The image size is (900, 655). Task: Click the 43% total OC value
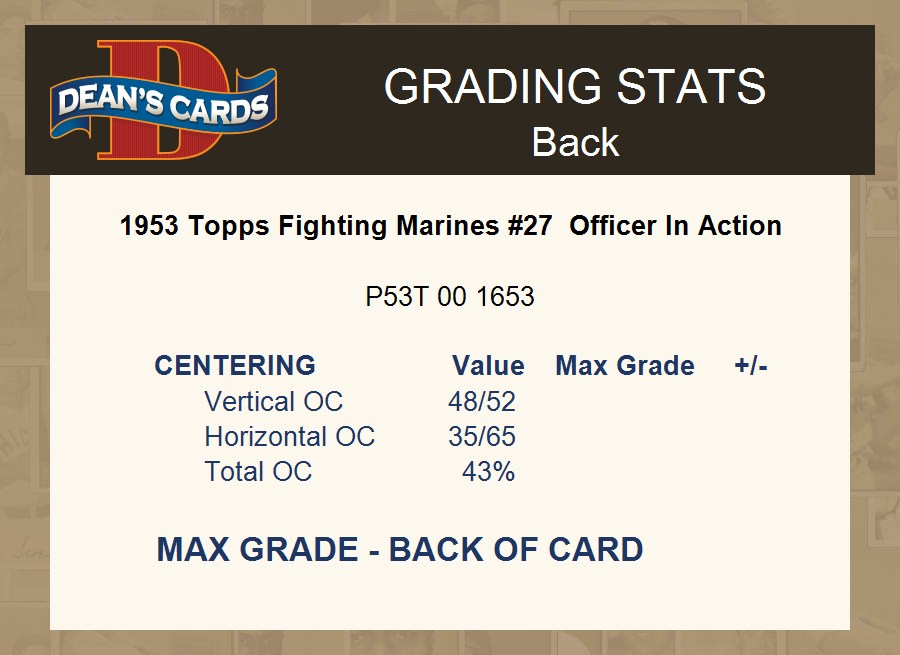click(x=488, y=472)
